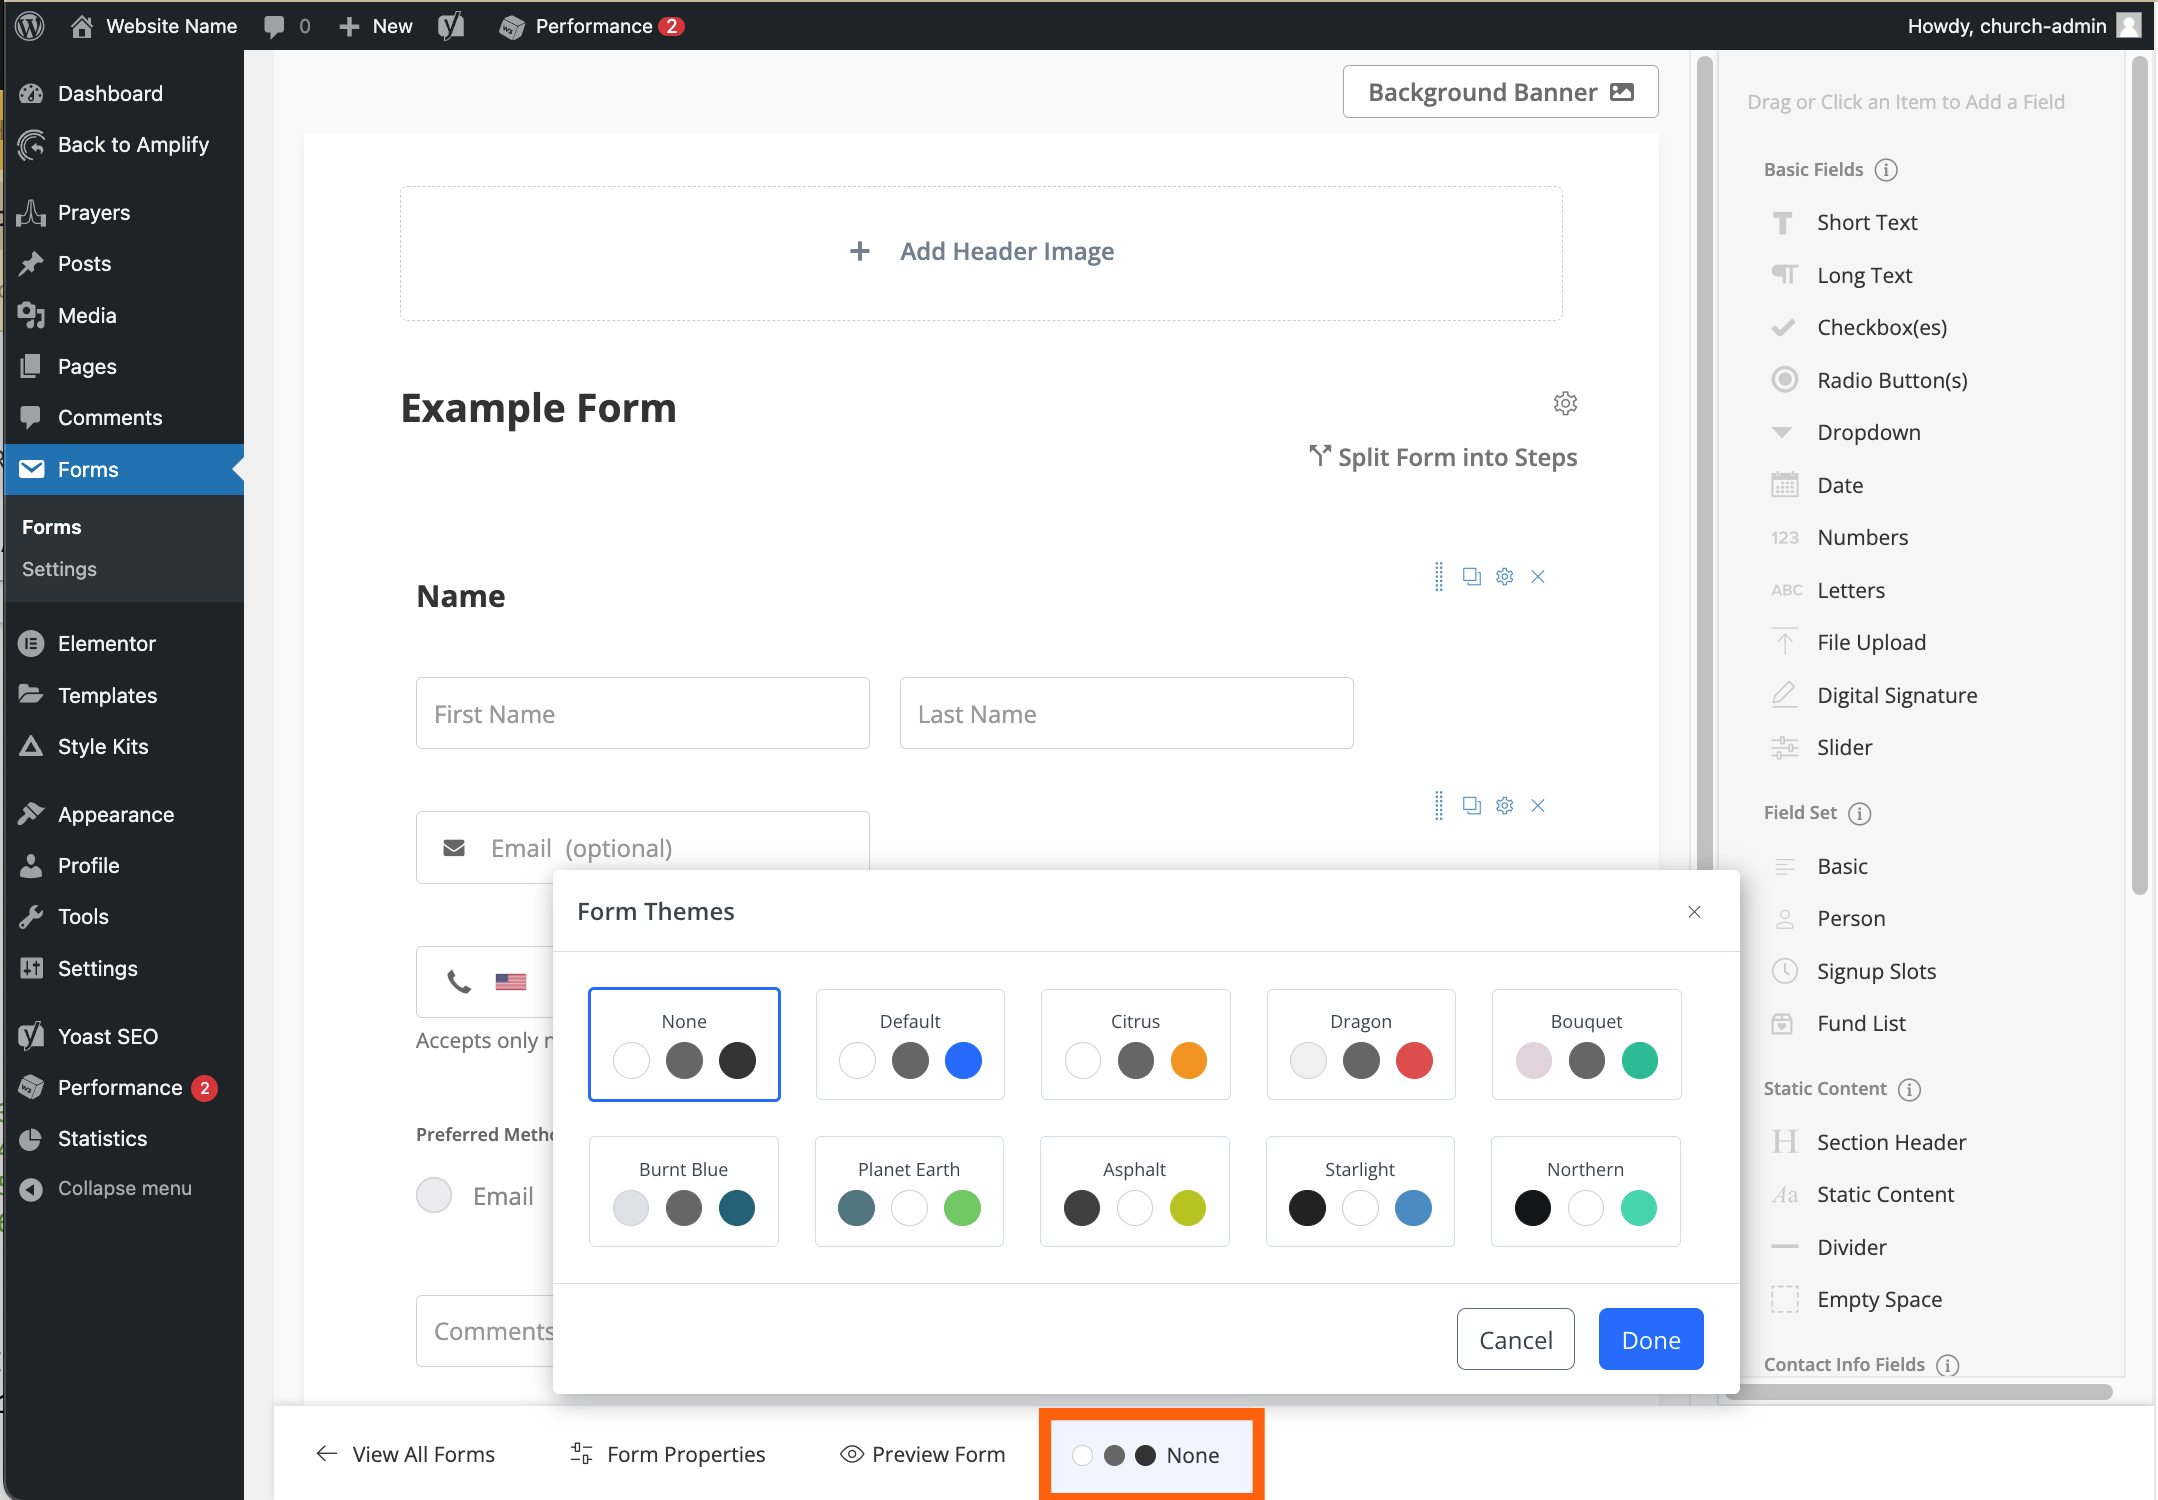
Task: Open the phone country flag selector
Action: pyautogui.click(x=510, y=982)
